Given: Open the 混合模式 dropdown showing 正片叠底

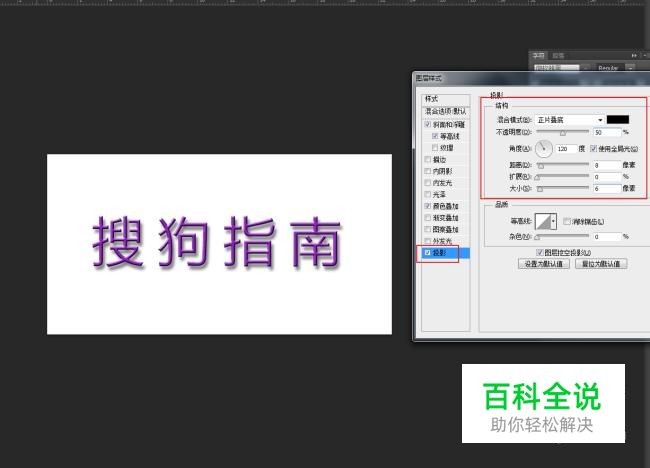Looking at the screenshot, I should [569, 120].
